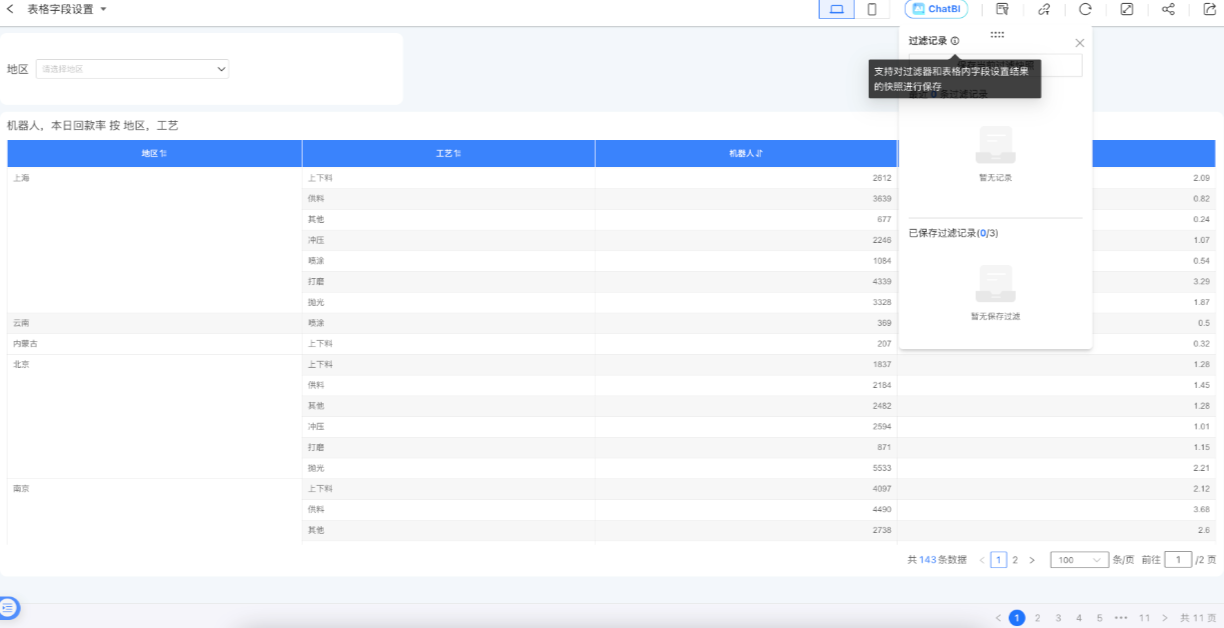Go to previous table page arrow
The height and width of the screenshot is (628, 1224).
pos(982,560)
